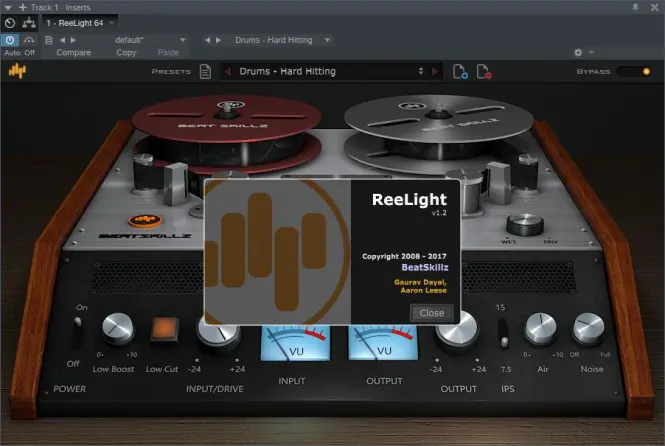The height and width of the screenshot is (446, 665).
Task: Adjust the Air knob
Action: [x=541, y=329]
